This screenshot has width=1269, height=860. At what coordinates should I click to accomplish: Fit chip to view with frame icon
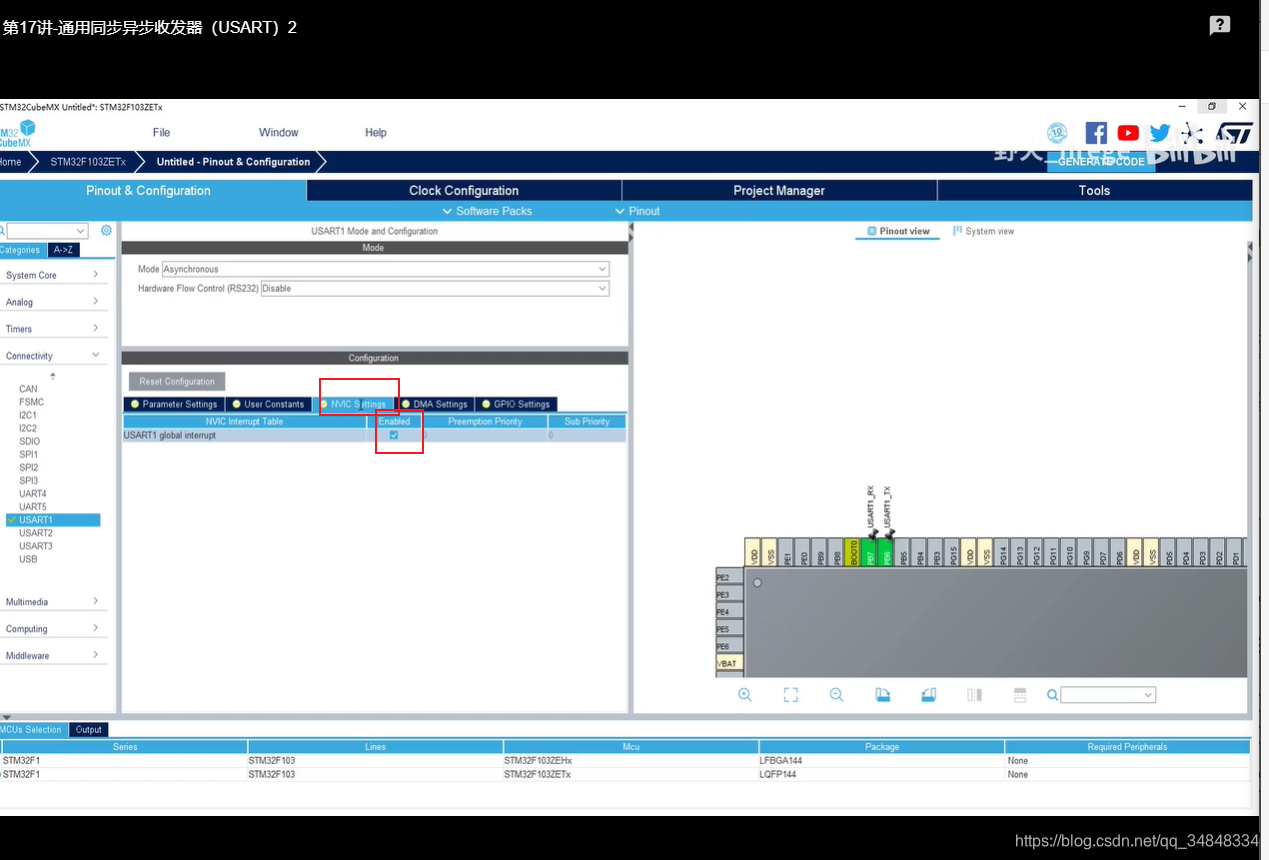[791, 695]
